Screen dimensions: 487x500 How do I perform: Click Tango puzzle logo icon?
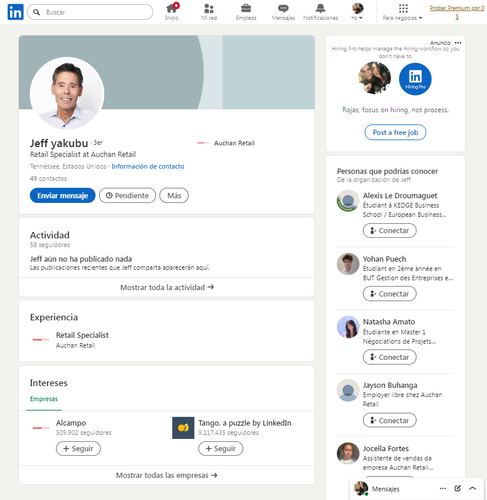click(183, 428)
